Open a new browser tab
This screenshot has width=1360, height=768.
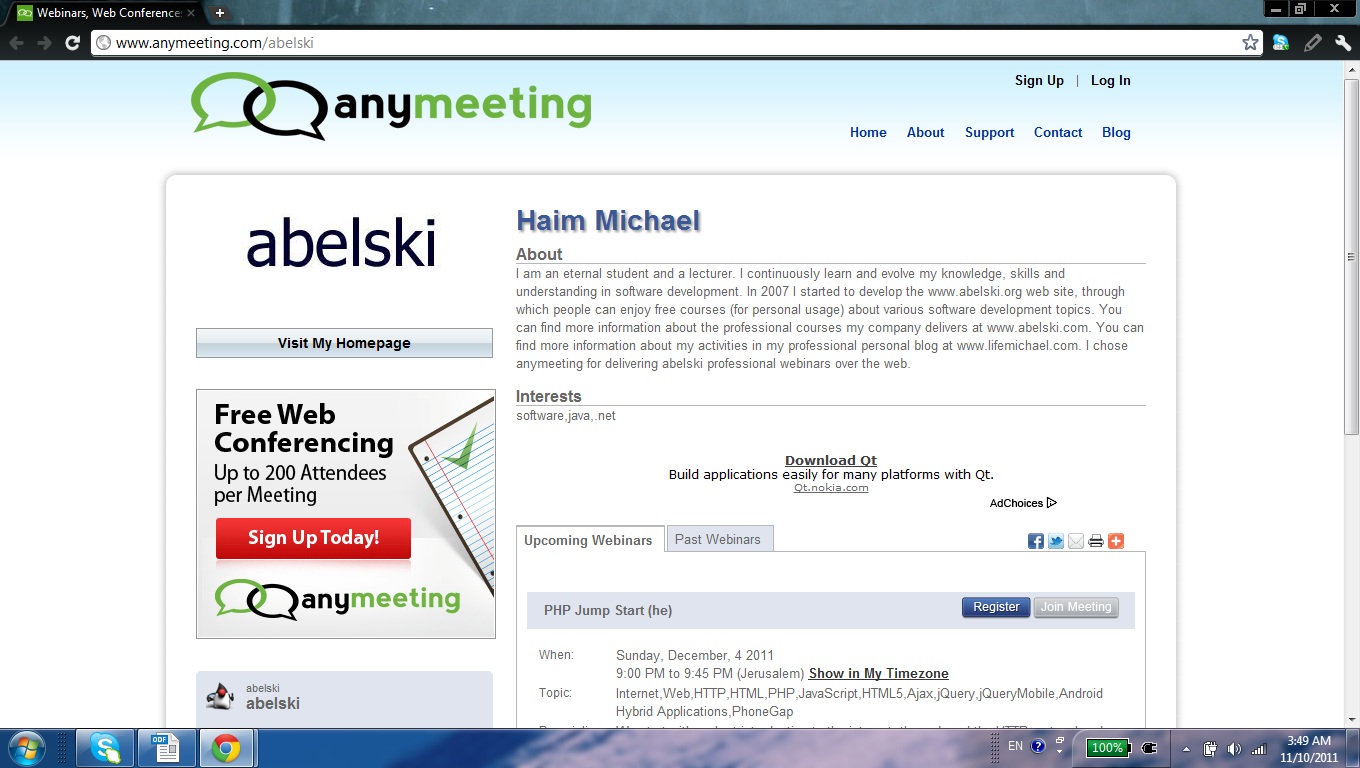pyautogui.click(x=220, y=13)
